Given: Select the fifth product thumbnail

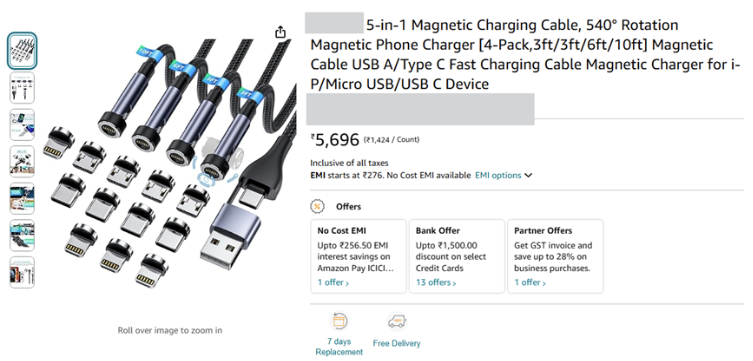Looking at the screenshot, I should point(22,198).
